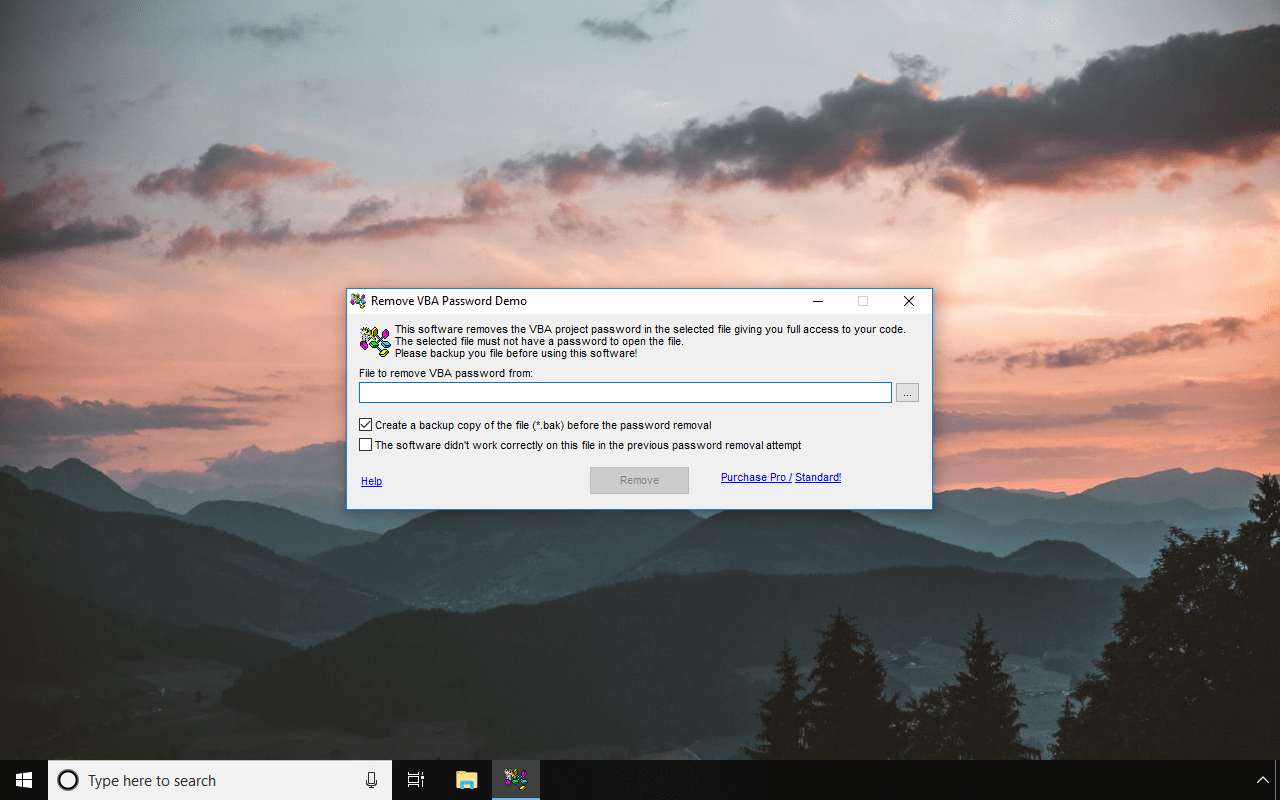Screen dimensions: 1280x800
Task: Minimize the Remove VBA Password Demo window
Action: [818, 301]
